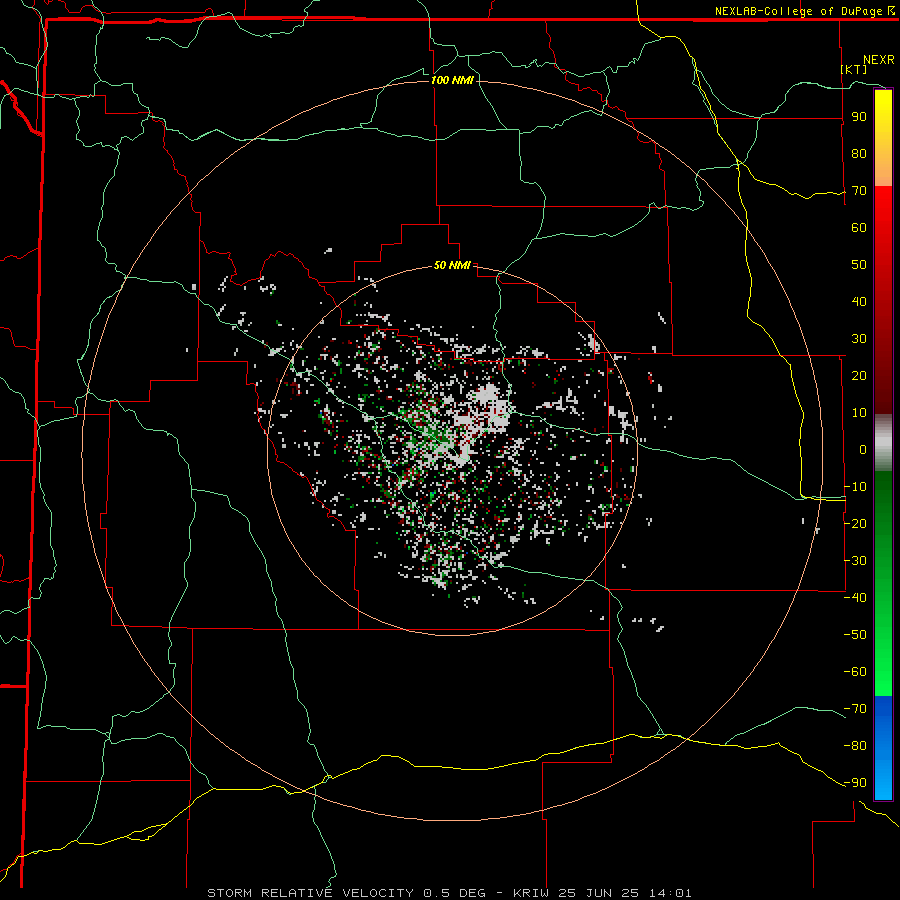
Task: Click the STORM RELATIVE VELOCITY product title
Action: point(311,893)
